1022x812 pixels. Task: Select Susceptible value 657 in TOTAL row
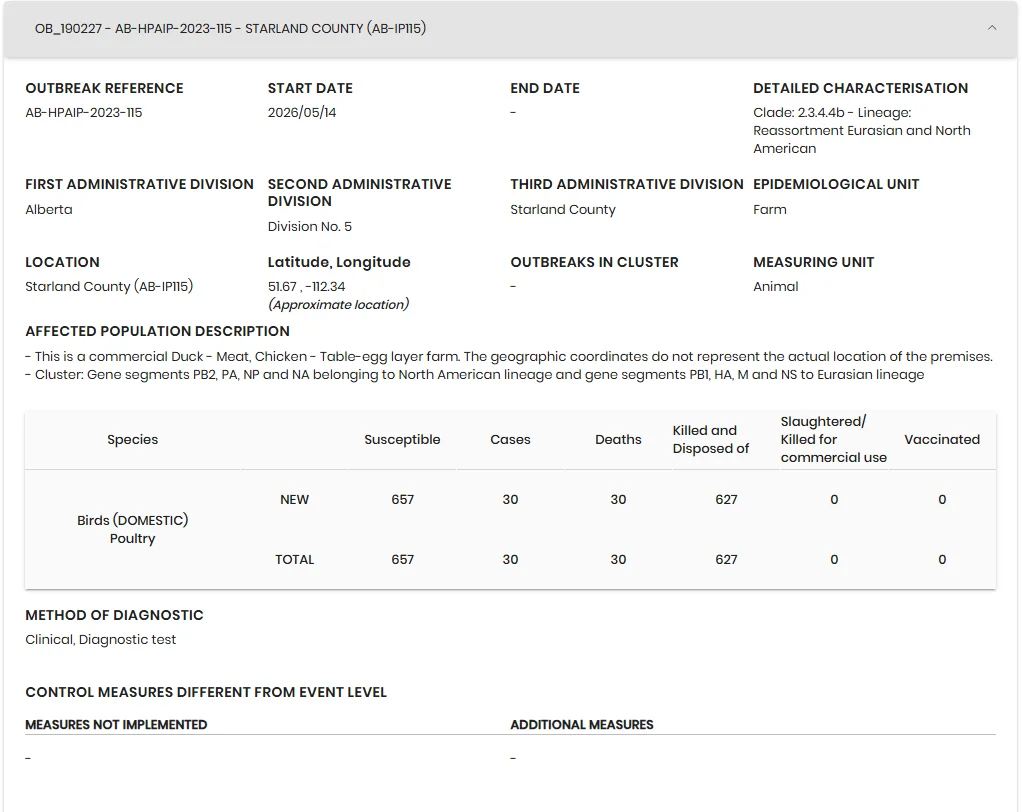[x=402, y=560]
